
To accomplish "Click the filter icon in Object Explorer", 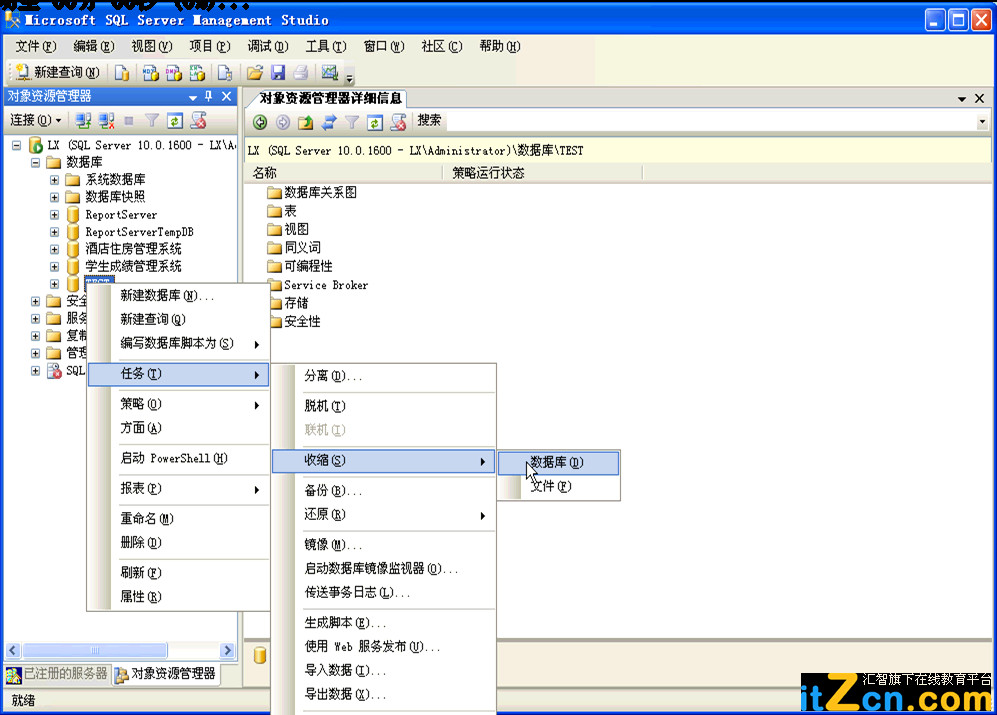I will (x=151, y=120).
